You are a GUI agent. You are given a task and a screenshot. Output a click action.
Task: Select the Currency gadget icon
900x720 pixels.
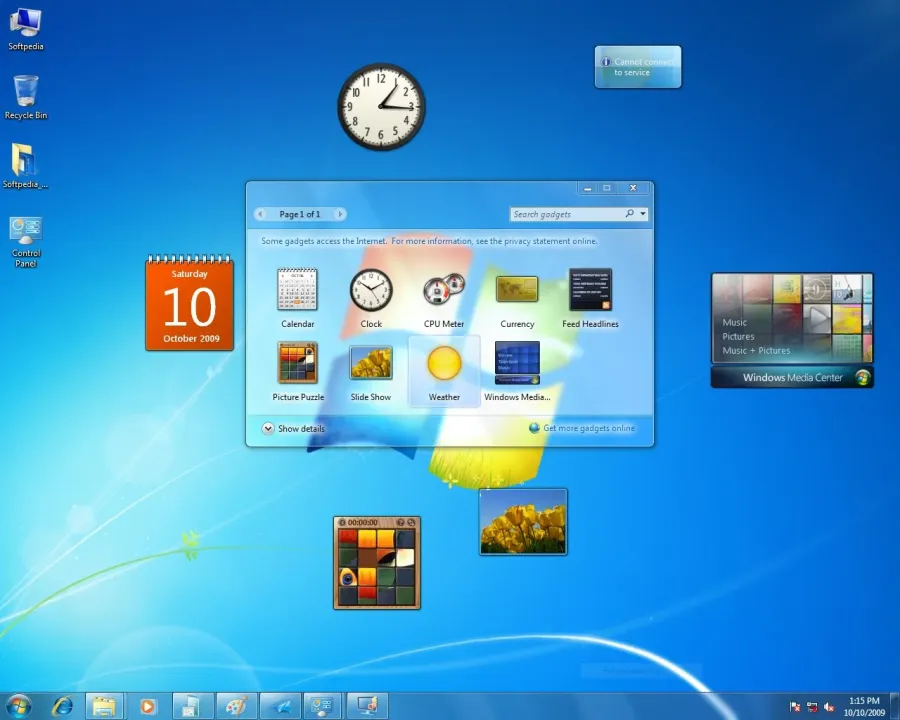(517, 289)
